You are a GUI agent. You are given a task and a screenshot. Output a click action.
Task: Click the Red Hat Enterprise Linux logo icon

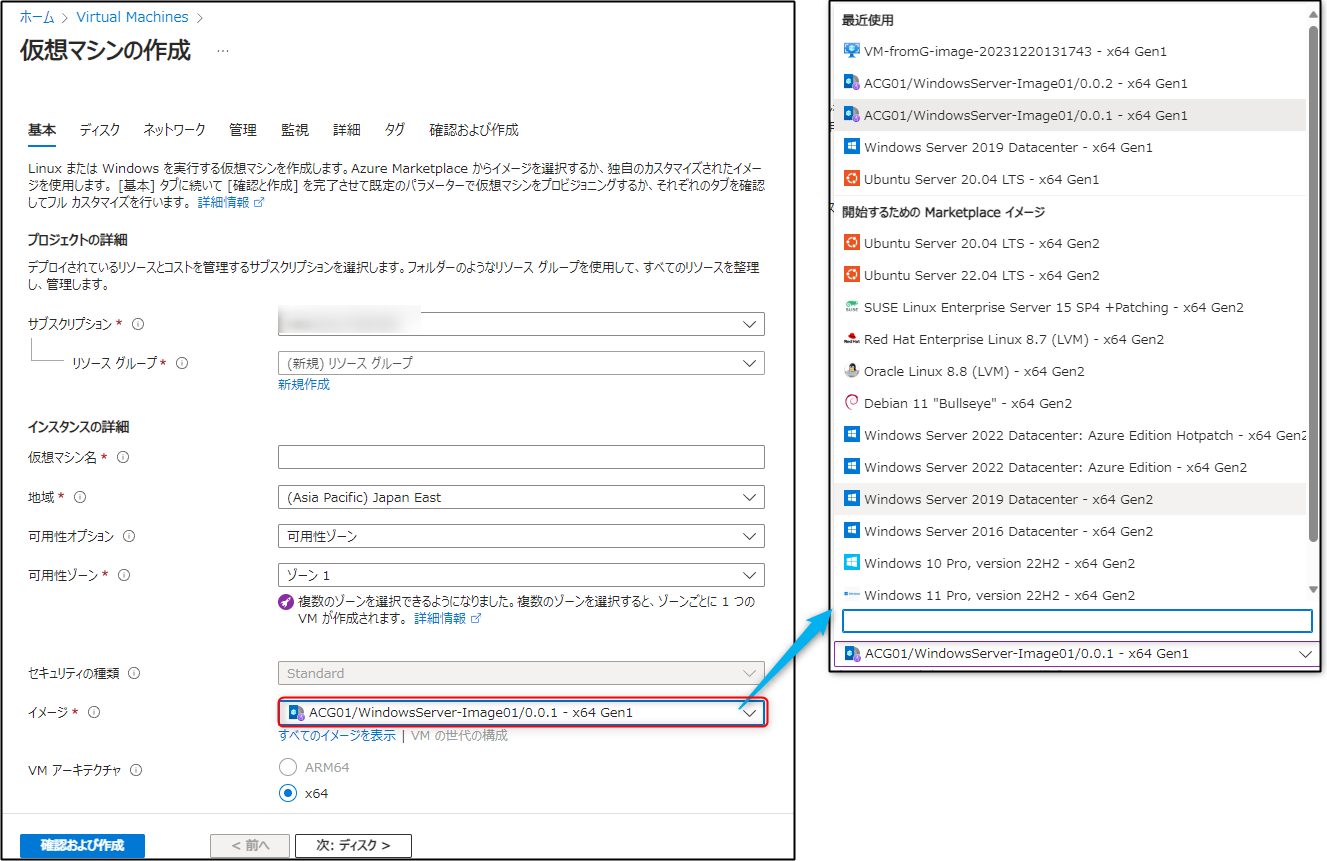[x=852, y=339]
